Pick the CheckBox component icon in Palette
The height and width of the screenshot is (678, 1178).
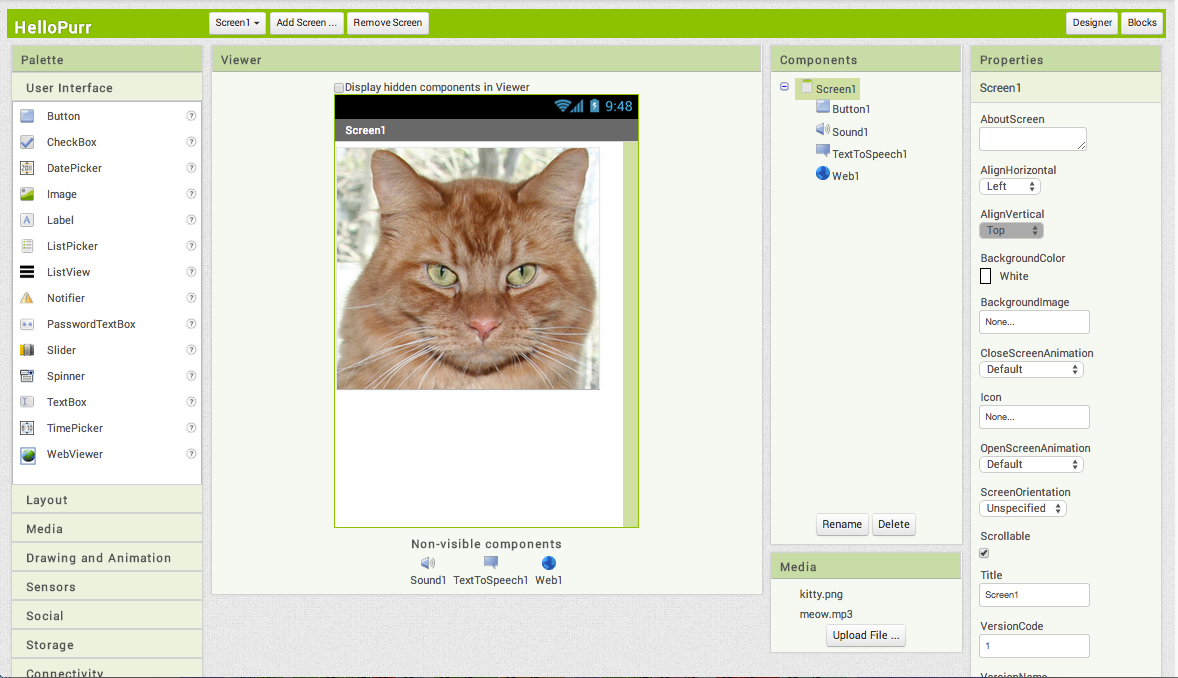(27, 142)
